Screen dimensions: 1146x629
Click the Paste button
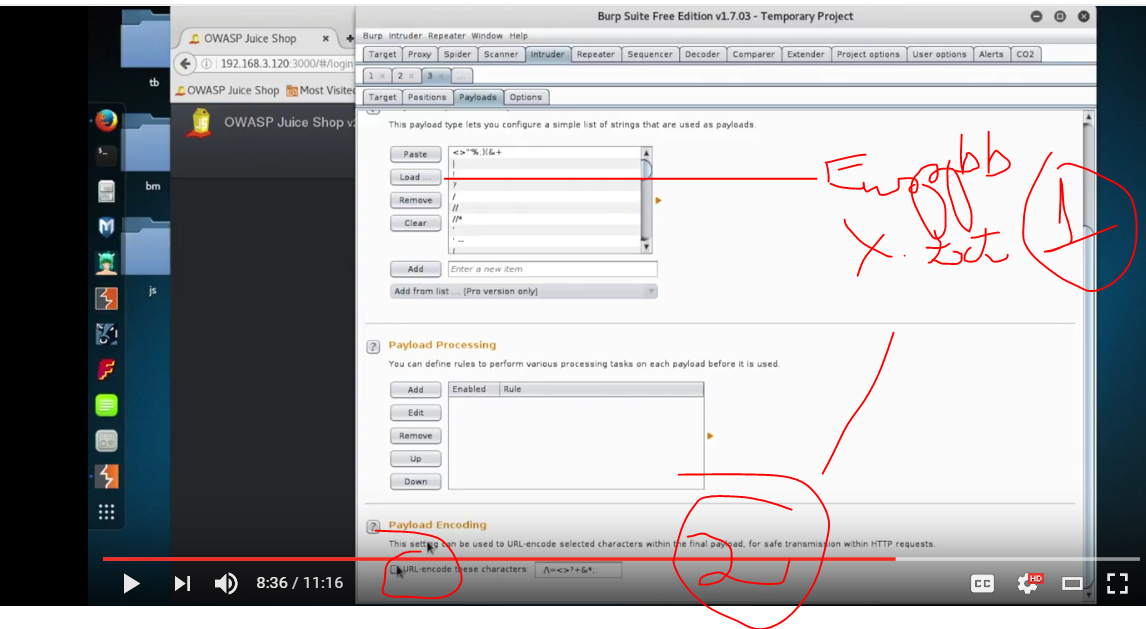415,154
